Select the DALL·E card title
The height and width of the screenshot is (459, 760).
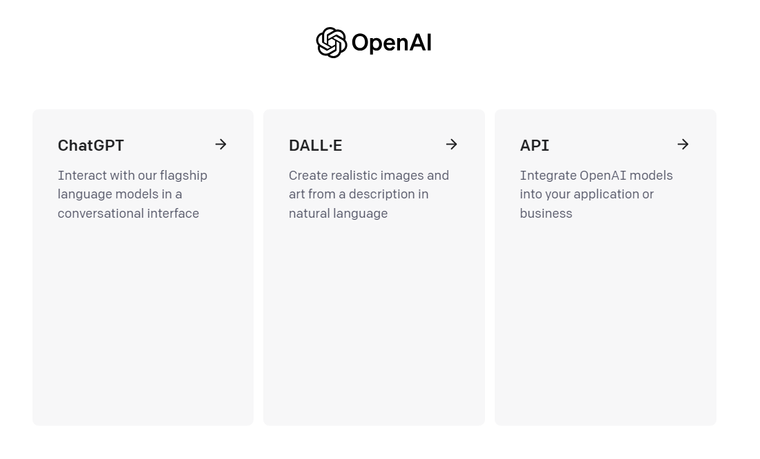pyautogui.click(x=316, y=145)
